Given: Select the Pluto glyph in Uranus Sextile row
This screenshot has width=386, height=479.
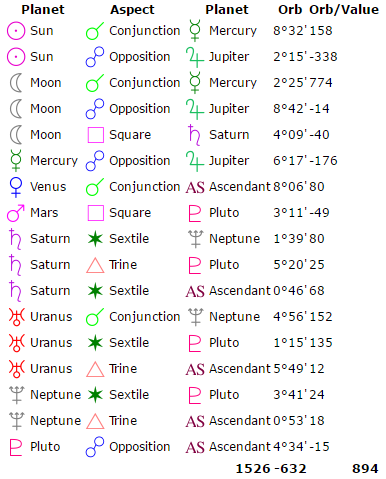Looking at the screenshot, I should (x=195, y=343).
